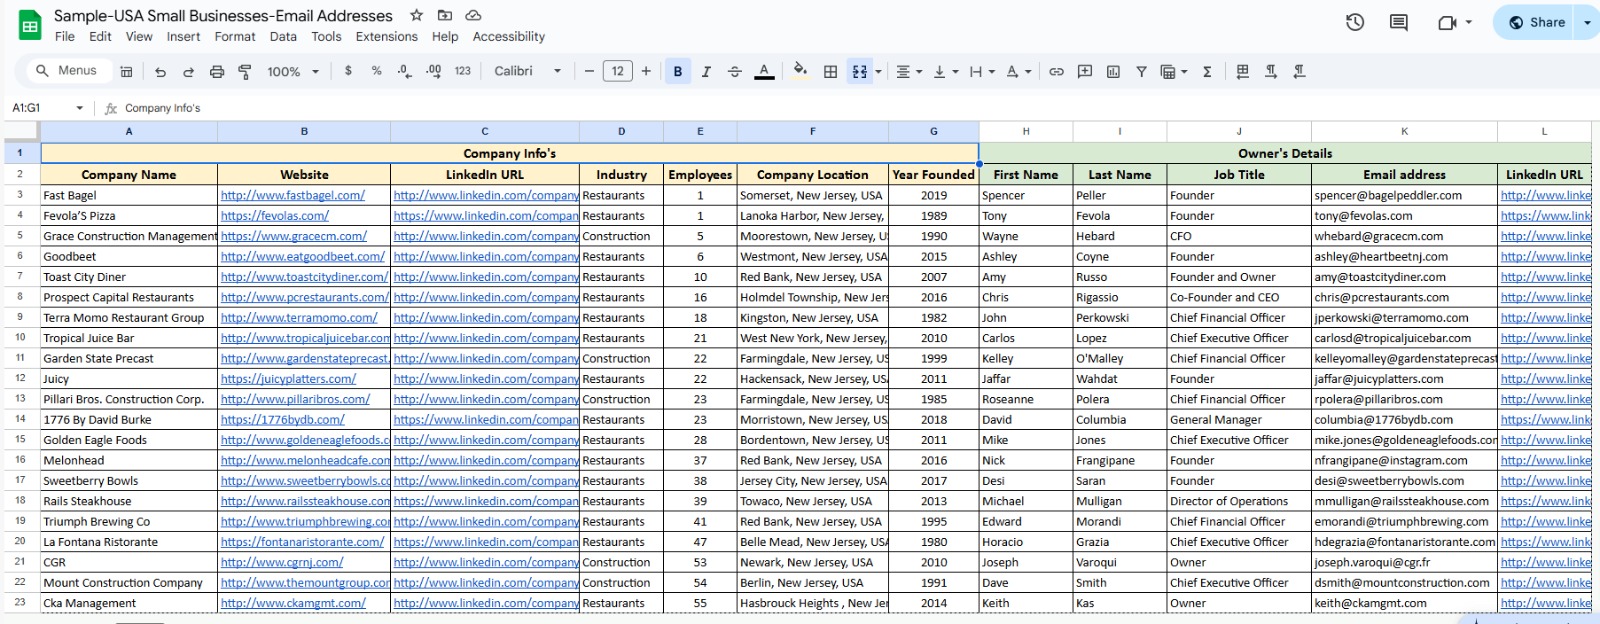Decrease decimal places
The height and width of the screenshot is (624, 1600).
(x=404, y=71)
